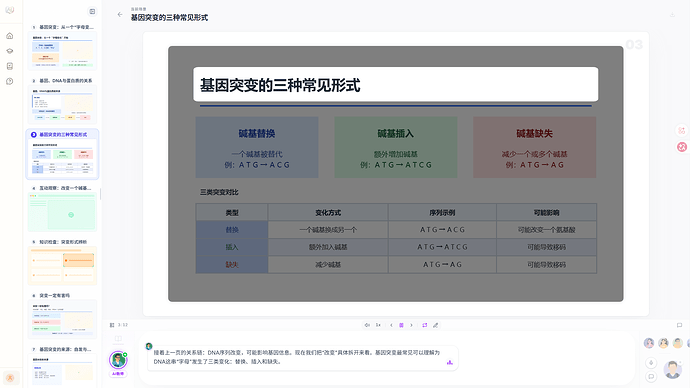Click the cell 可能改变一个氨基酸
The image size is (690, 388).
tap(547, 230)
